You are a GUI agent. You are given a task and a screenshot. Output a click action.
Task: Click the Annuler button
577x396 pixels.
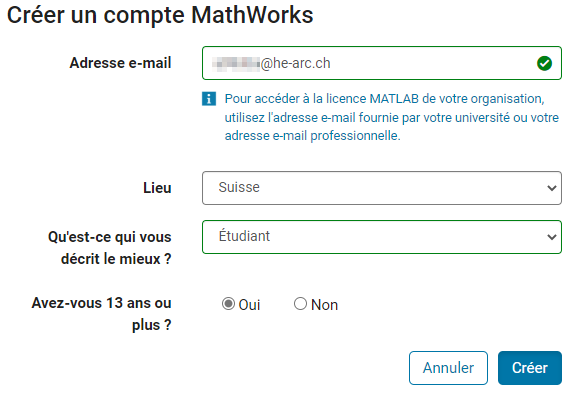448,368
